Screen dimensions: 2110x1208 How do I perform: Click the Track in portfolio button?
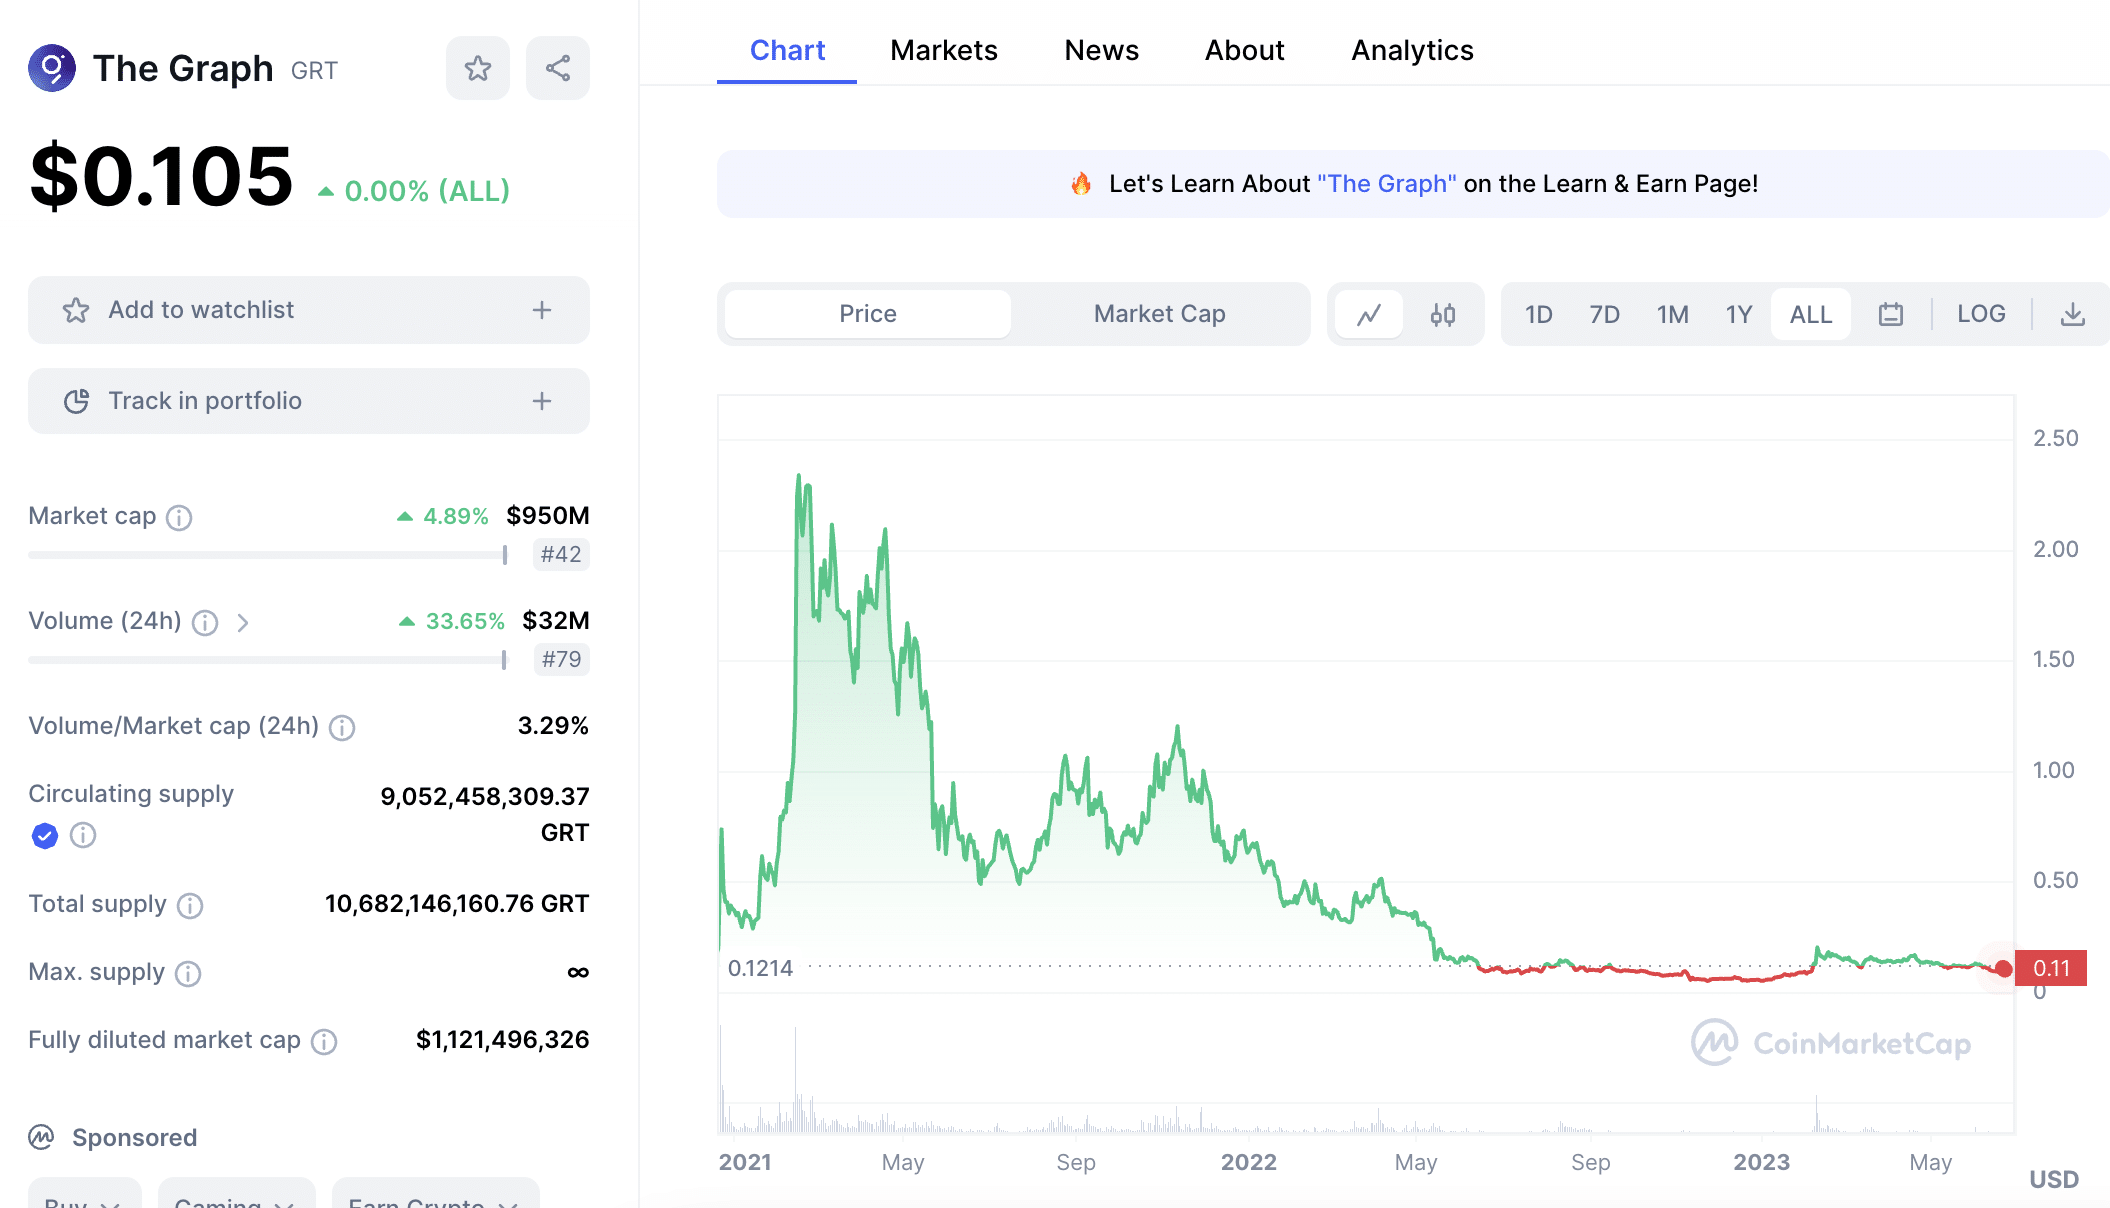[x=309, y=401]
